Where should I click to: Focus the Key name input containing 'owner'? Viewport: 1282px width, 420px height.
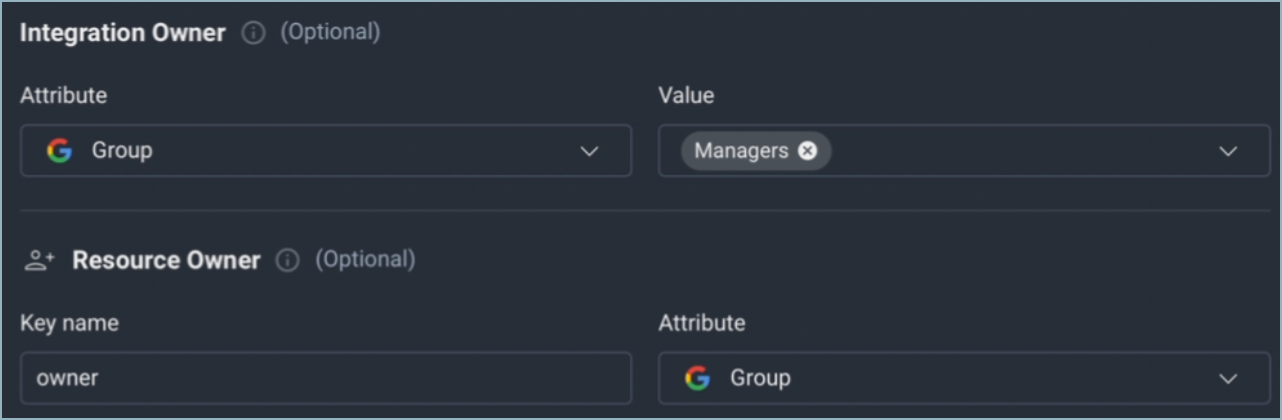click(x=325, y=378)
